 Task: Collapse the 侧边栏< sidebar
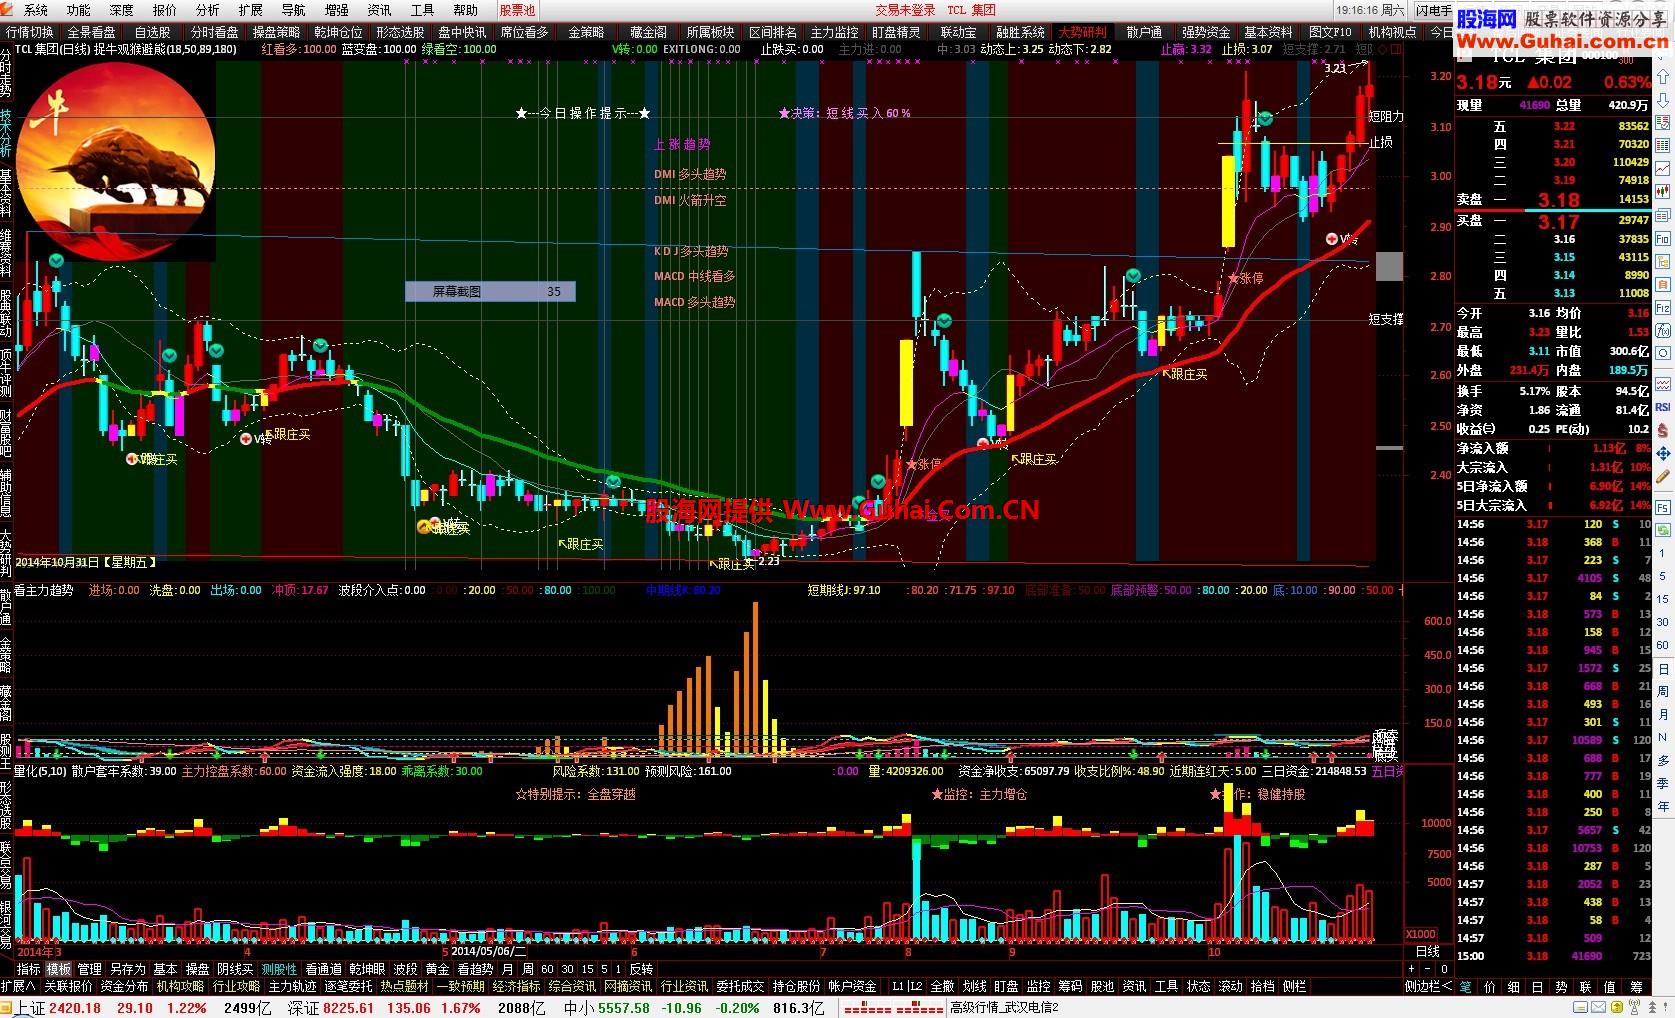tap(1429, 987)
